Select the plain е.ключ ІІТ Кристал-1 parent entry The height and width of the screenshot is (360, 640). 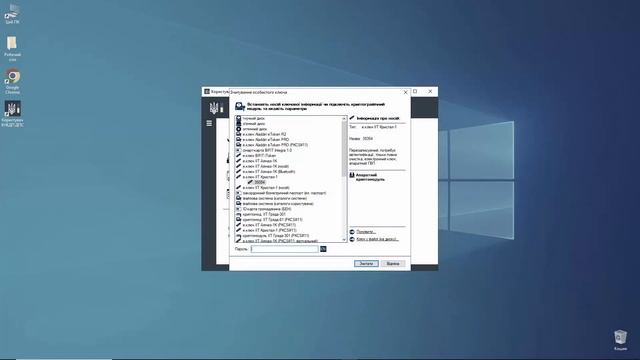pyautogui.click(x=260, y=177)
